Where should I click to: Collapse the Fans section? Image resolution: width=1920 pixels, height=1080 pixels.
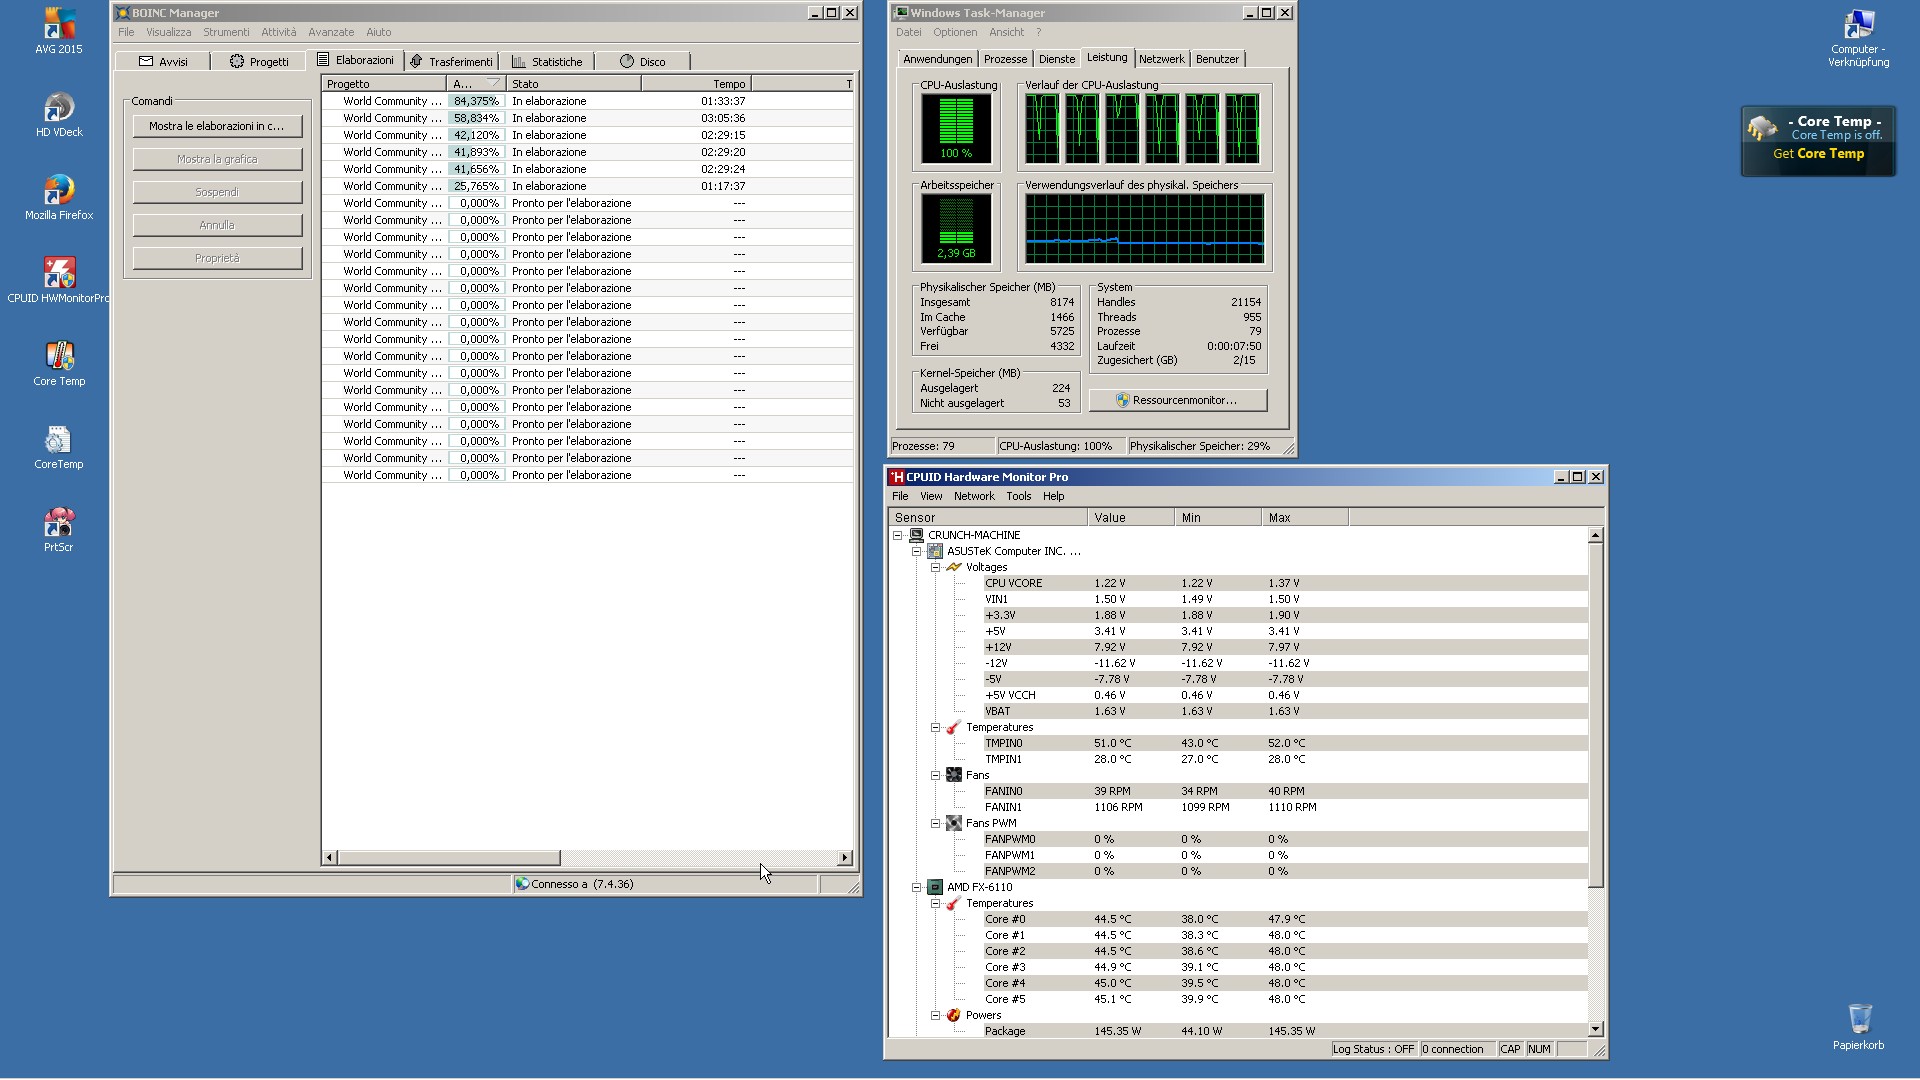coord(936,775)
